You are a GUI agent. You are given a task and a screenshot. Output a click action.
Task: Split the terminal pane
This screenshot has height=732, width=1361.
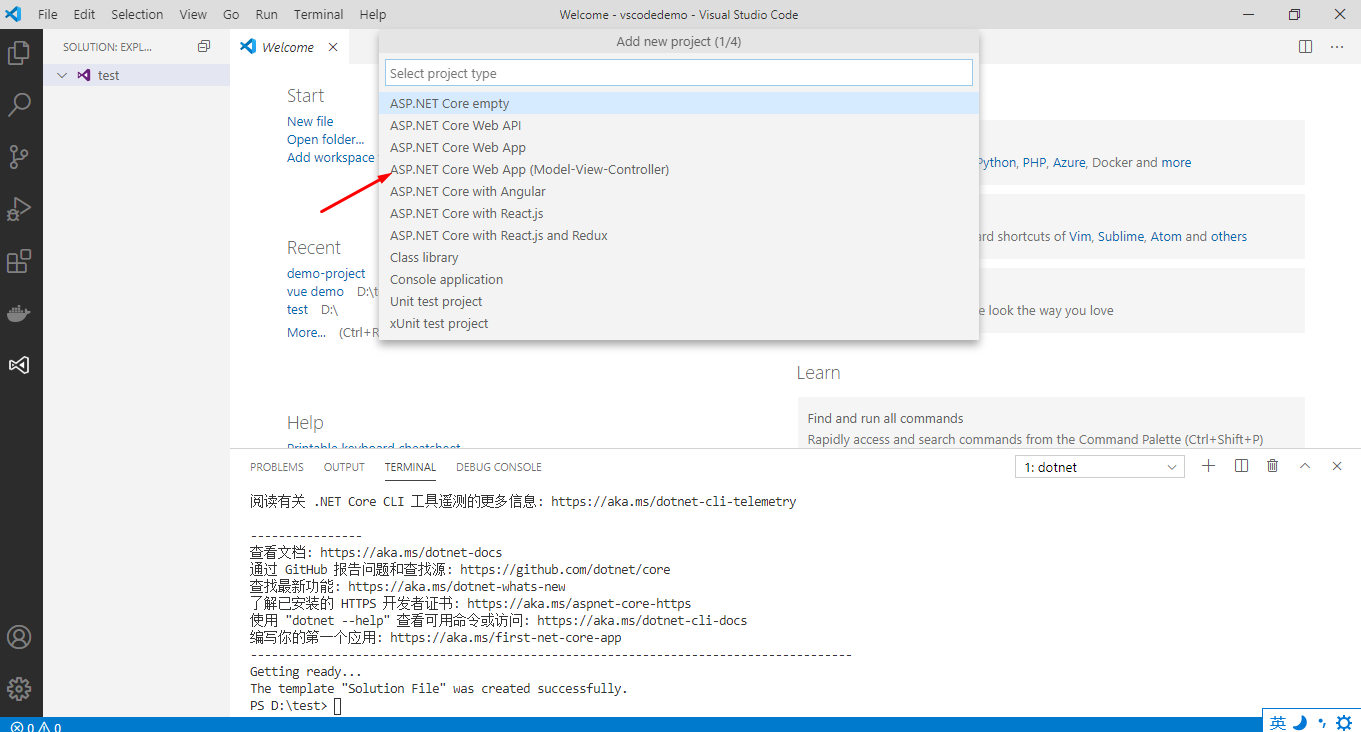1241,466
